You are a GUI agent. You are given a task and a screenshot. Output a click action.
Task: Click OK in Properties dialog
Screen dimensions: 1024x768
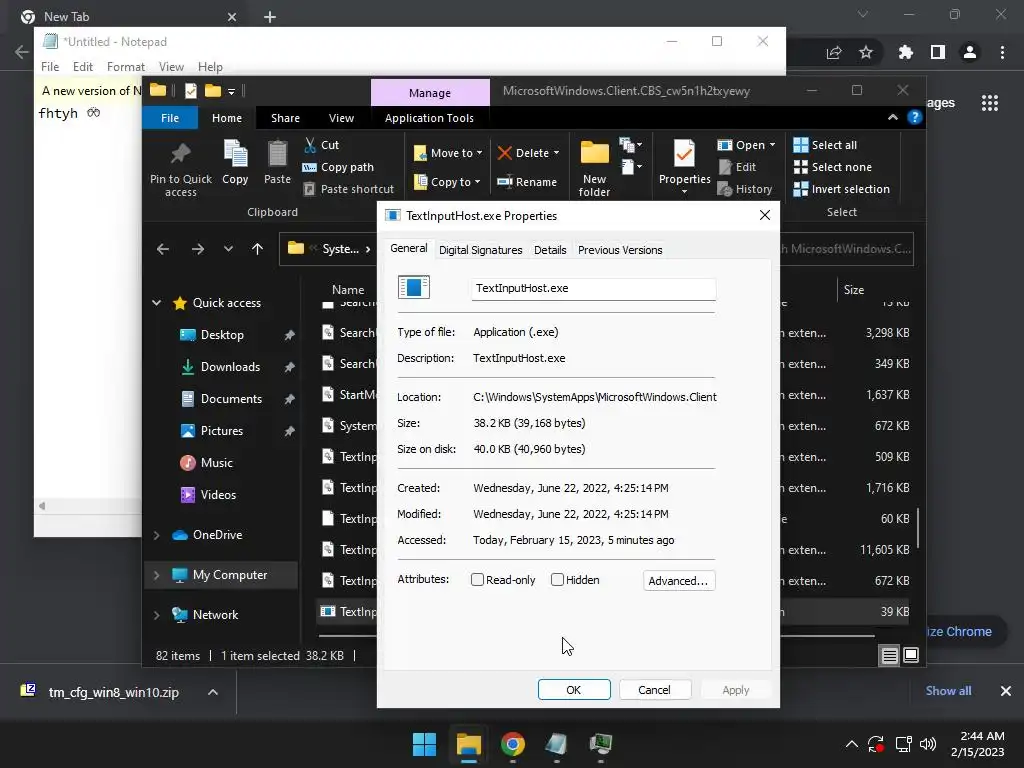[574, 690]
